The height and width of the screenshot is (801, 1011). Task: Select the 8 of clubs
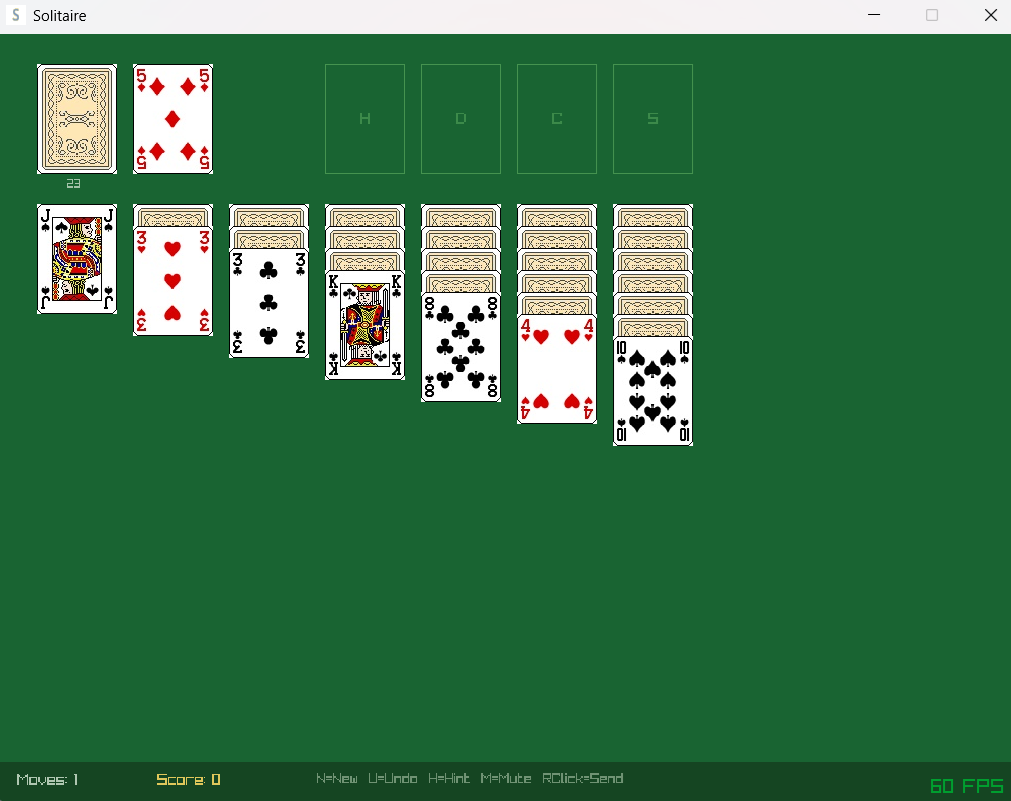click(x=460, y=345)
